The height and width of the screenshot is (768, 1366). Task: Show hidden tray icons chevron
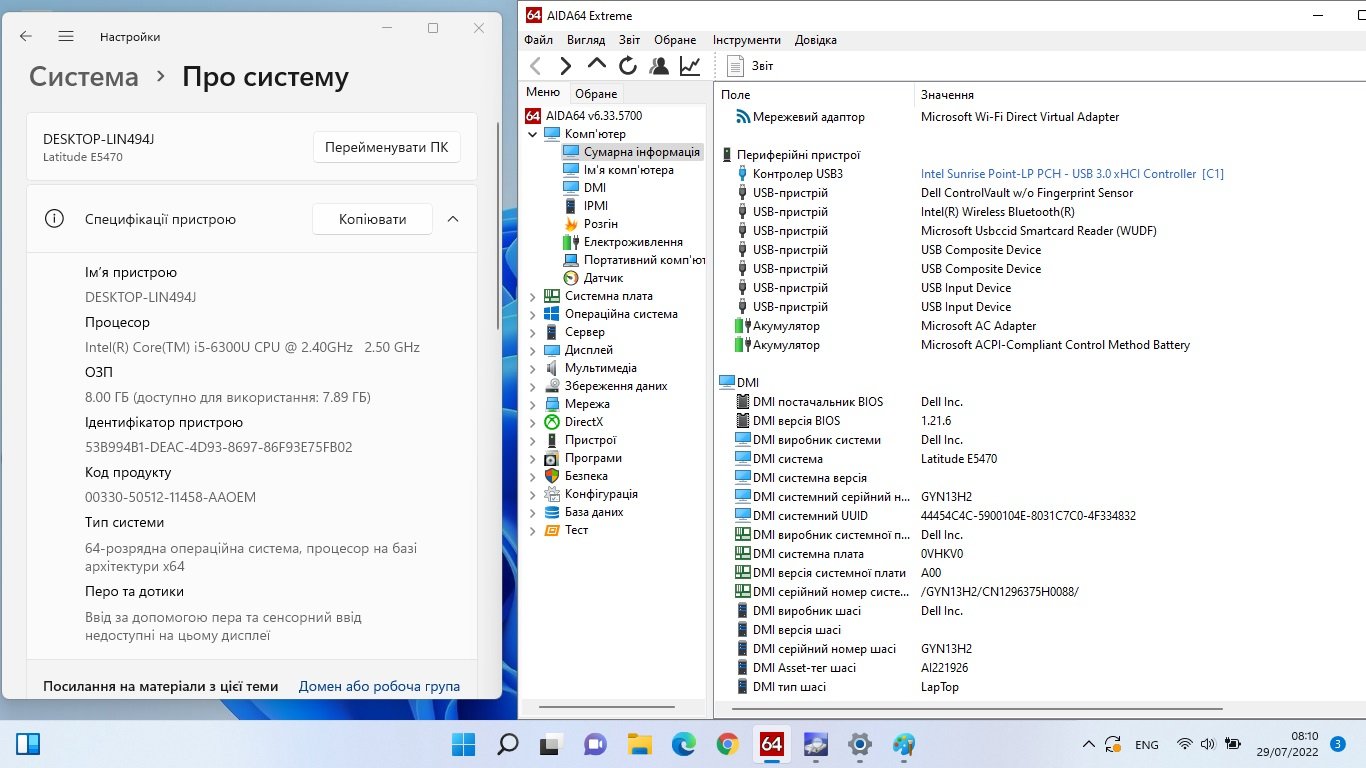tap(1089, 744)
